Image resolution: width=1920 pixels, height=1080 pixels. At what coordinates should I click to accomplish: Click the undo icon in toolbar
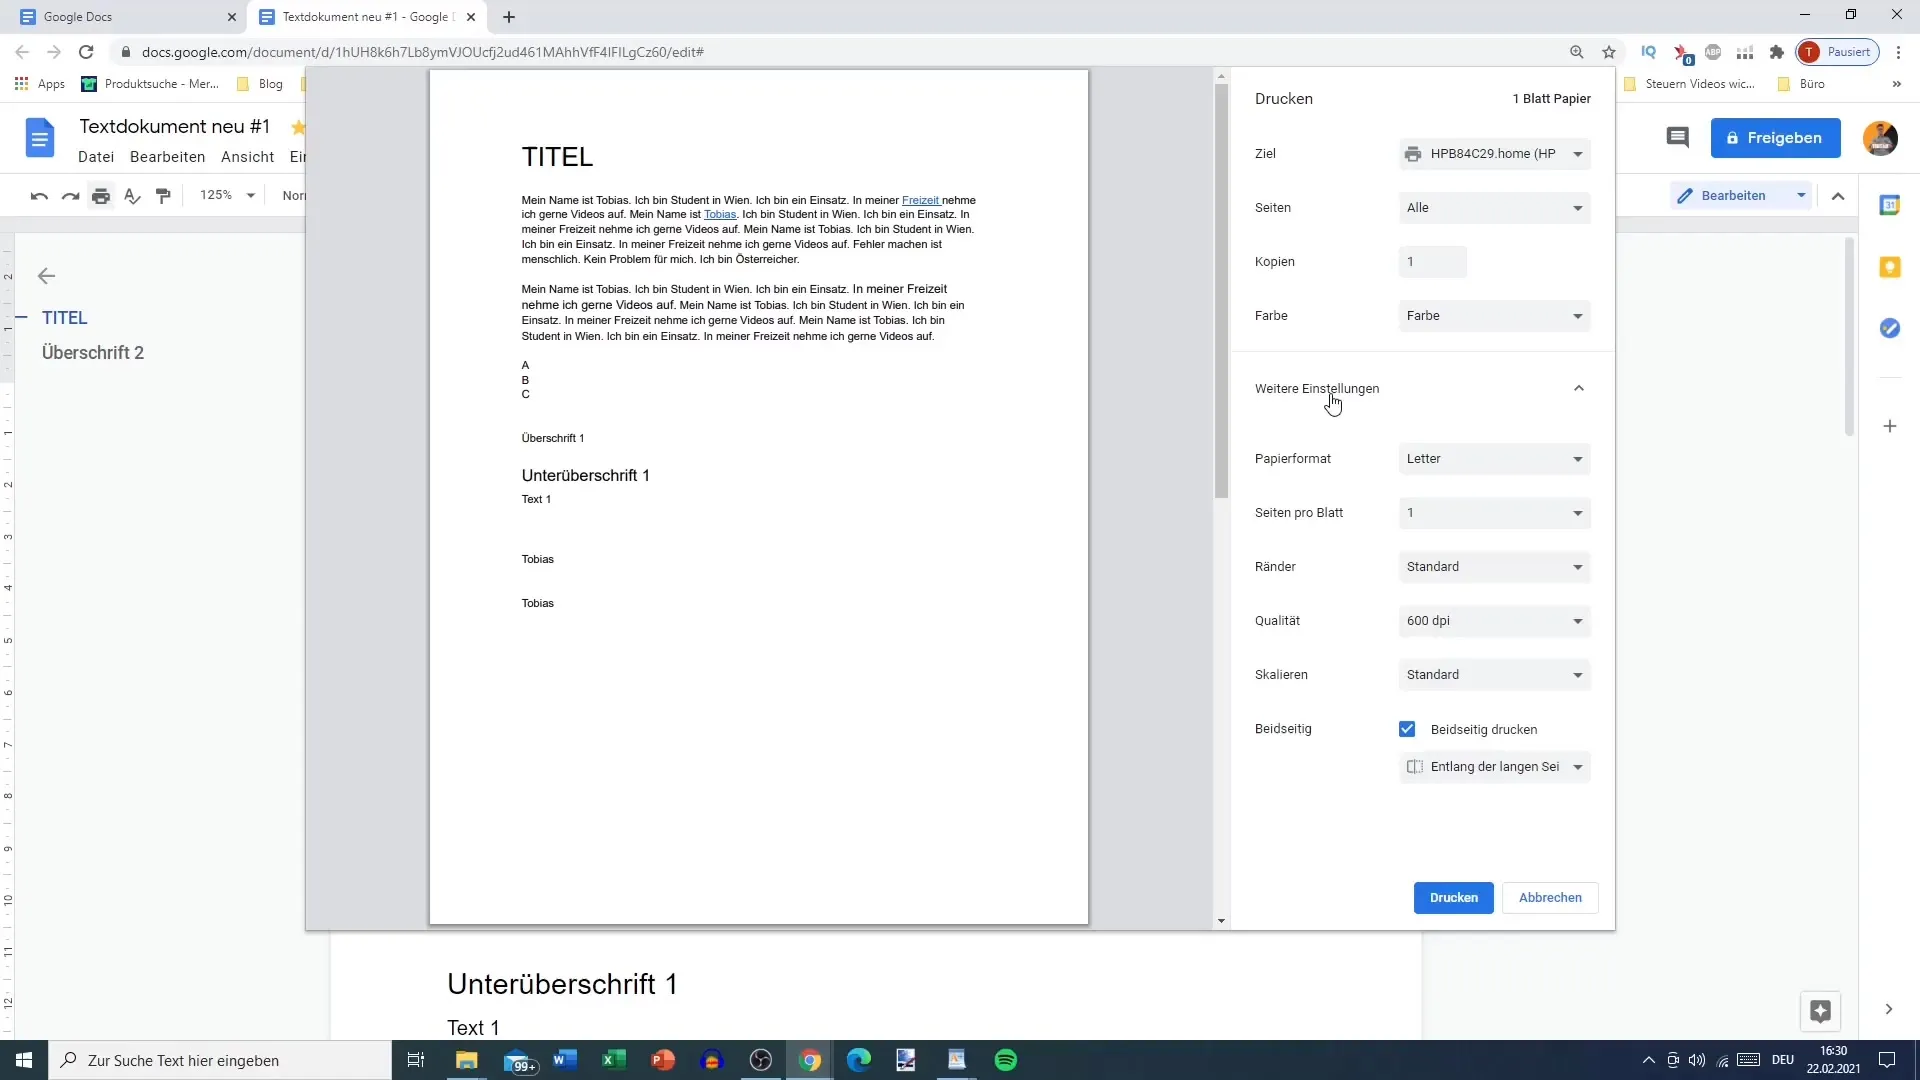(x=38, y=195)
